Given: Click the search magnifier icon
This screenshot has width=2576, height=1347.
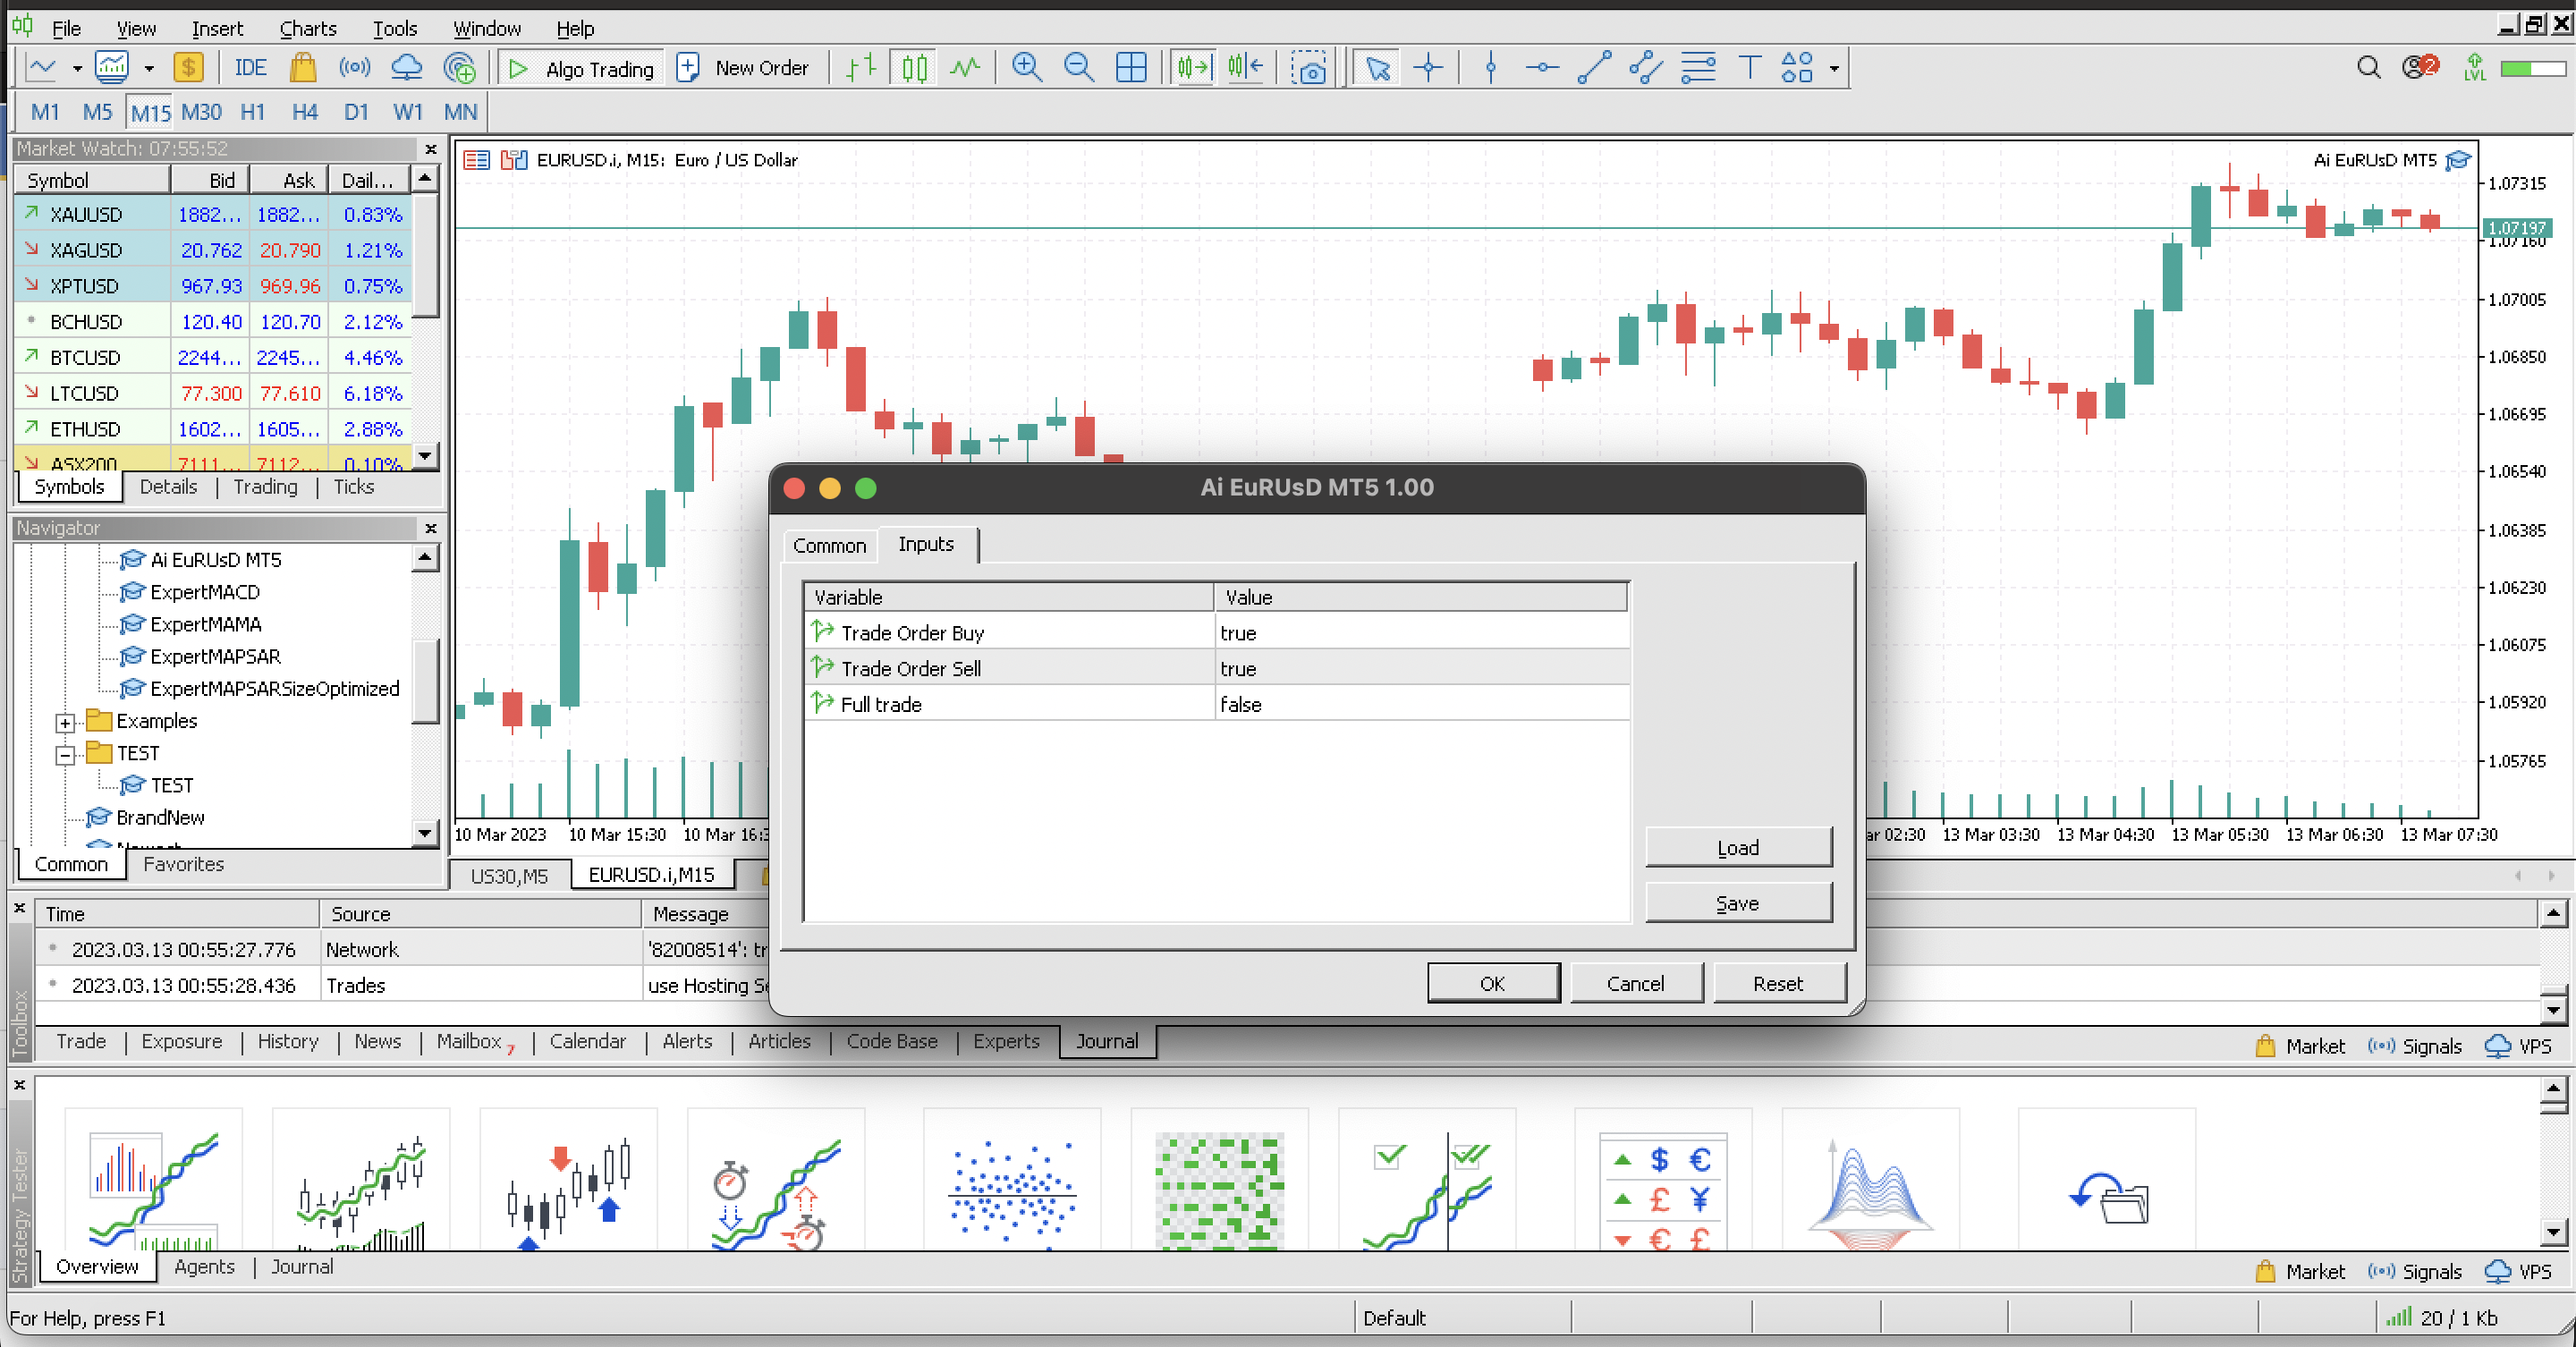Looking at the screenshot, I should 2367,68.
